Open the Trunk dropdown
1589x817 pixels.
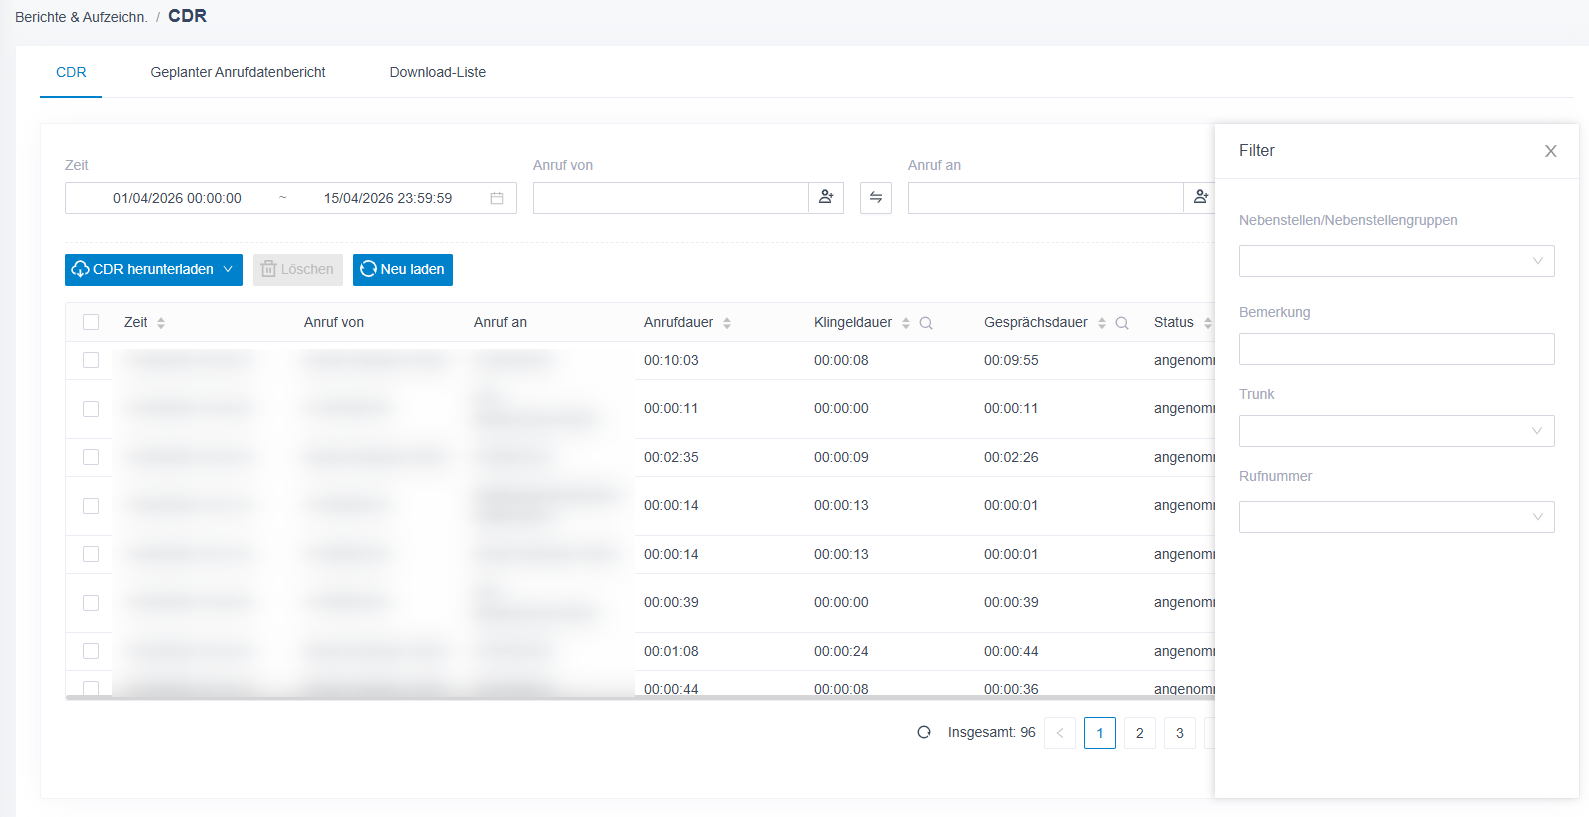(x=1396, y=431)
